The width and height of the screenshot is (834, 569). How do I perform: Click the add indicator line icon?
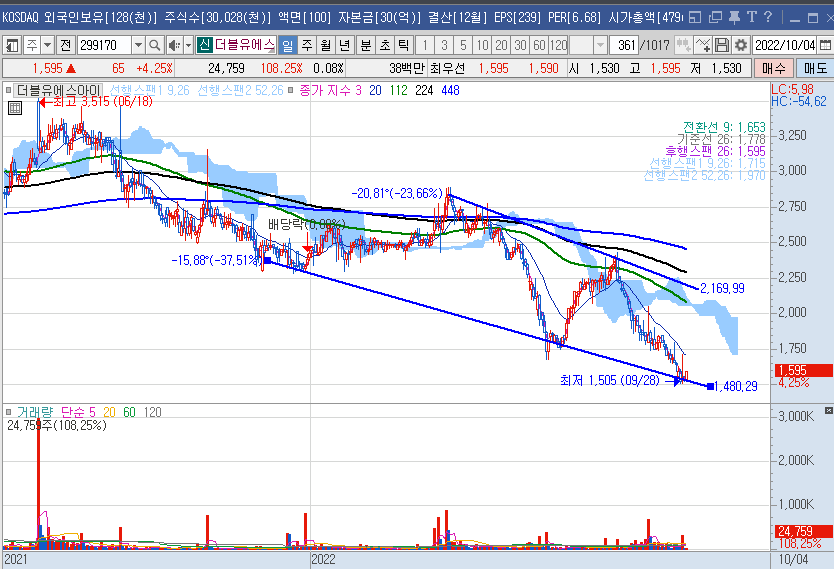[703, 45]
